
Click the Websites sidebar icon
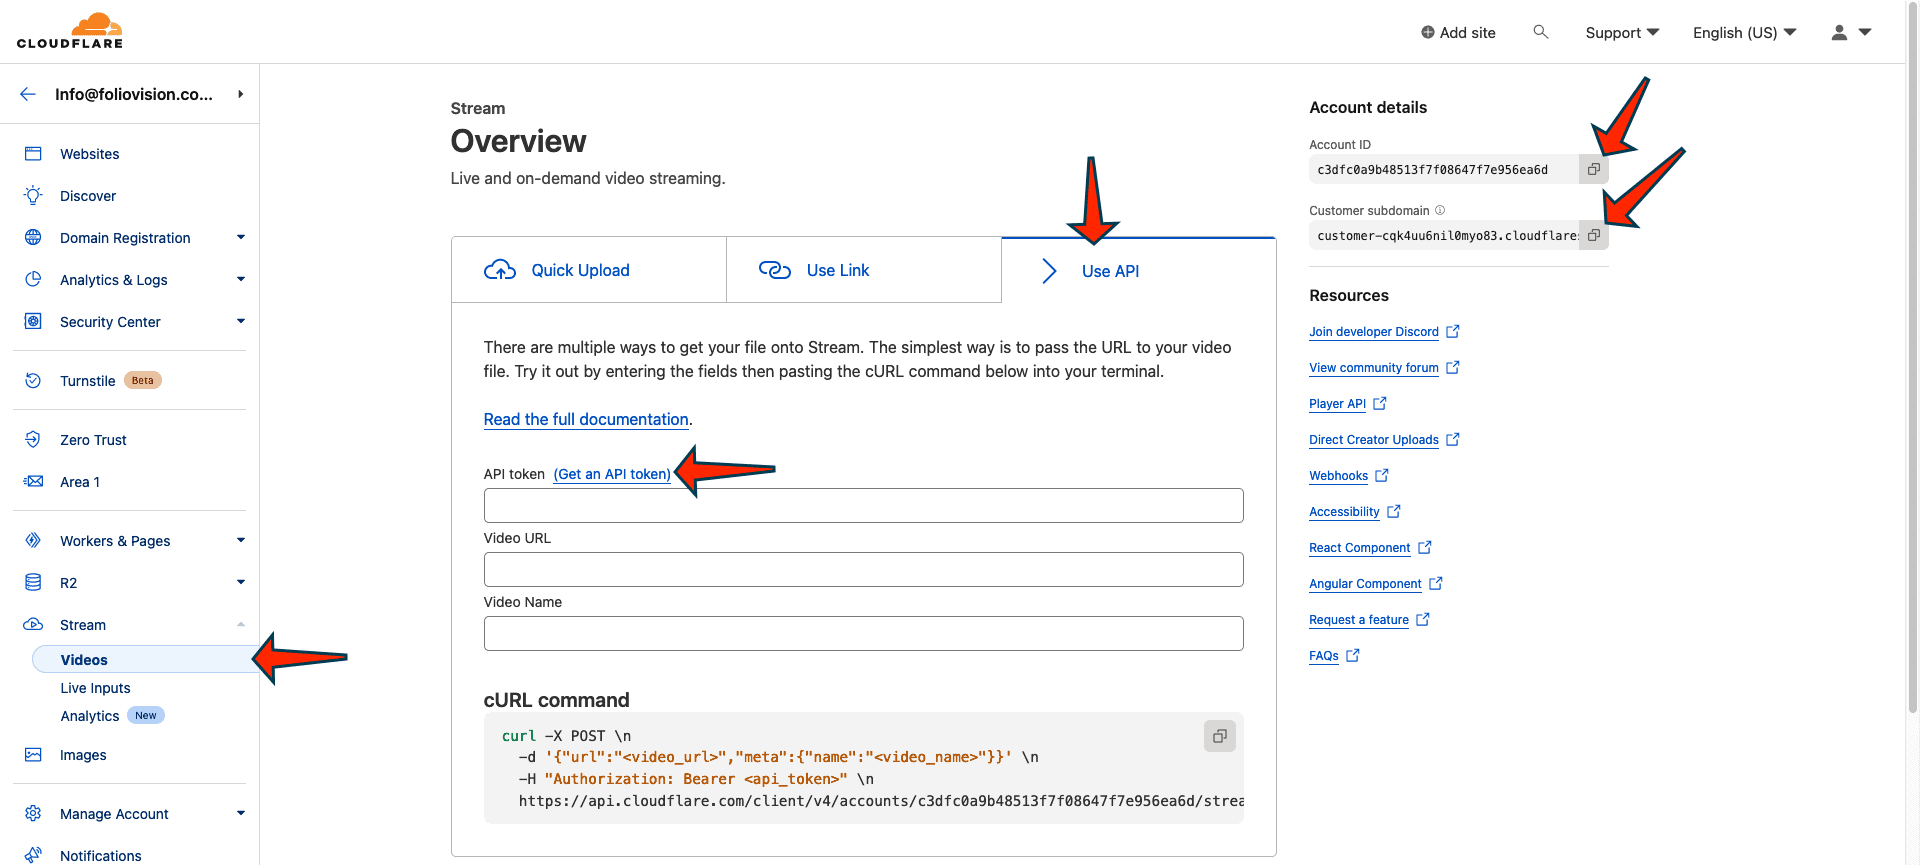(33, 154)
